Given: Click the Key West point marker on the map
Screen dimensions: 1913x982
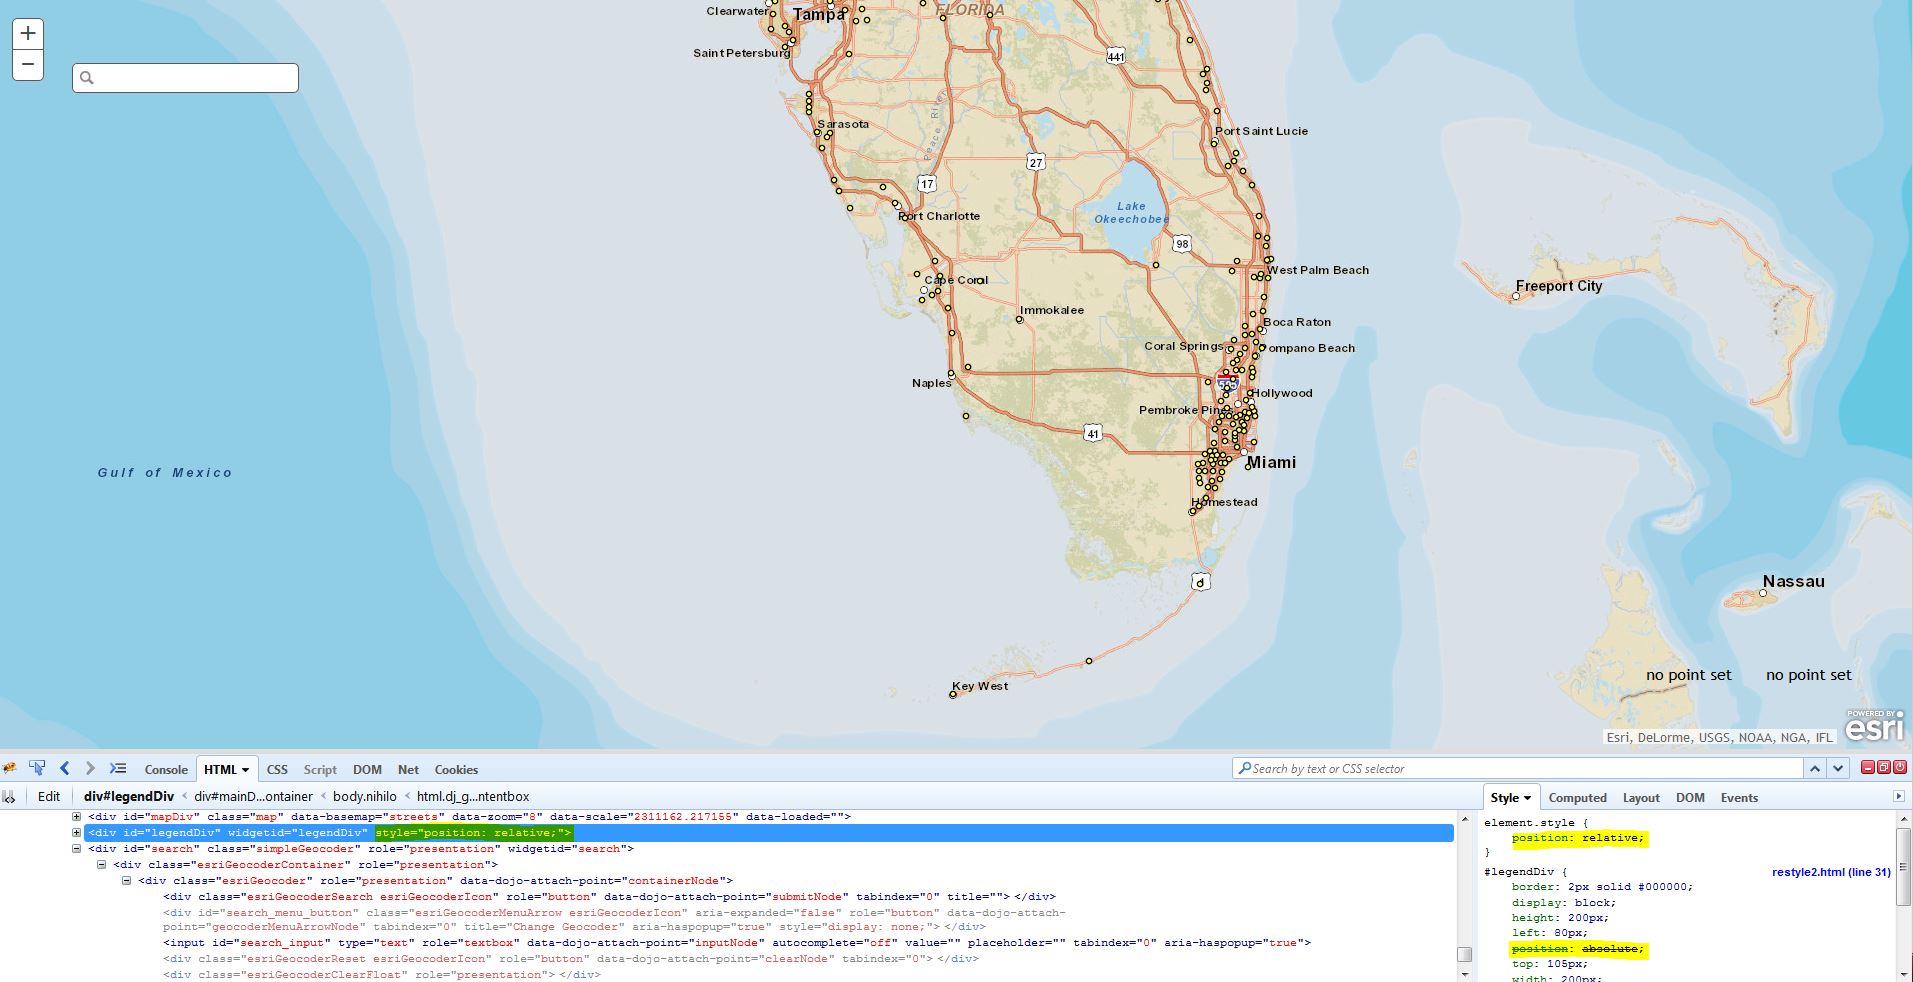Looking at the screenshot, I should 953,695.
